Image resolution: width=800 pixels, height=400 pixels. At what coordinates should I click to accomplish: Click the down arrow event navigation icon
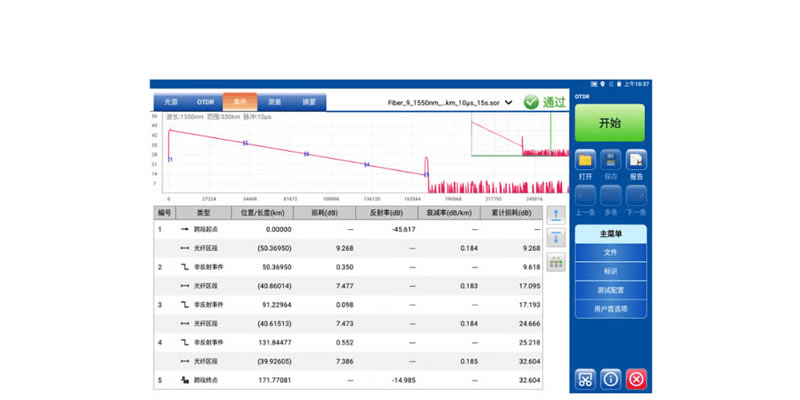tap(557, 239)
